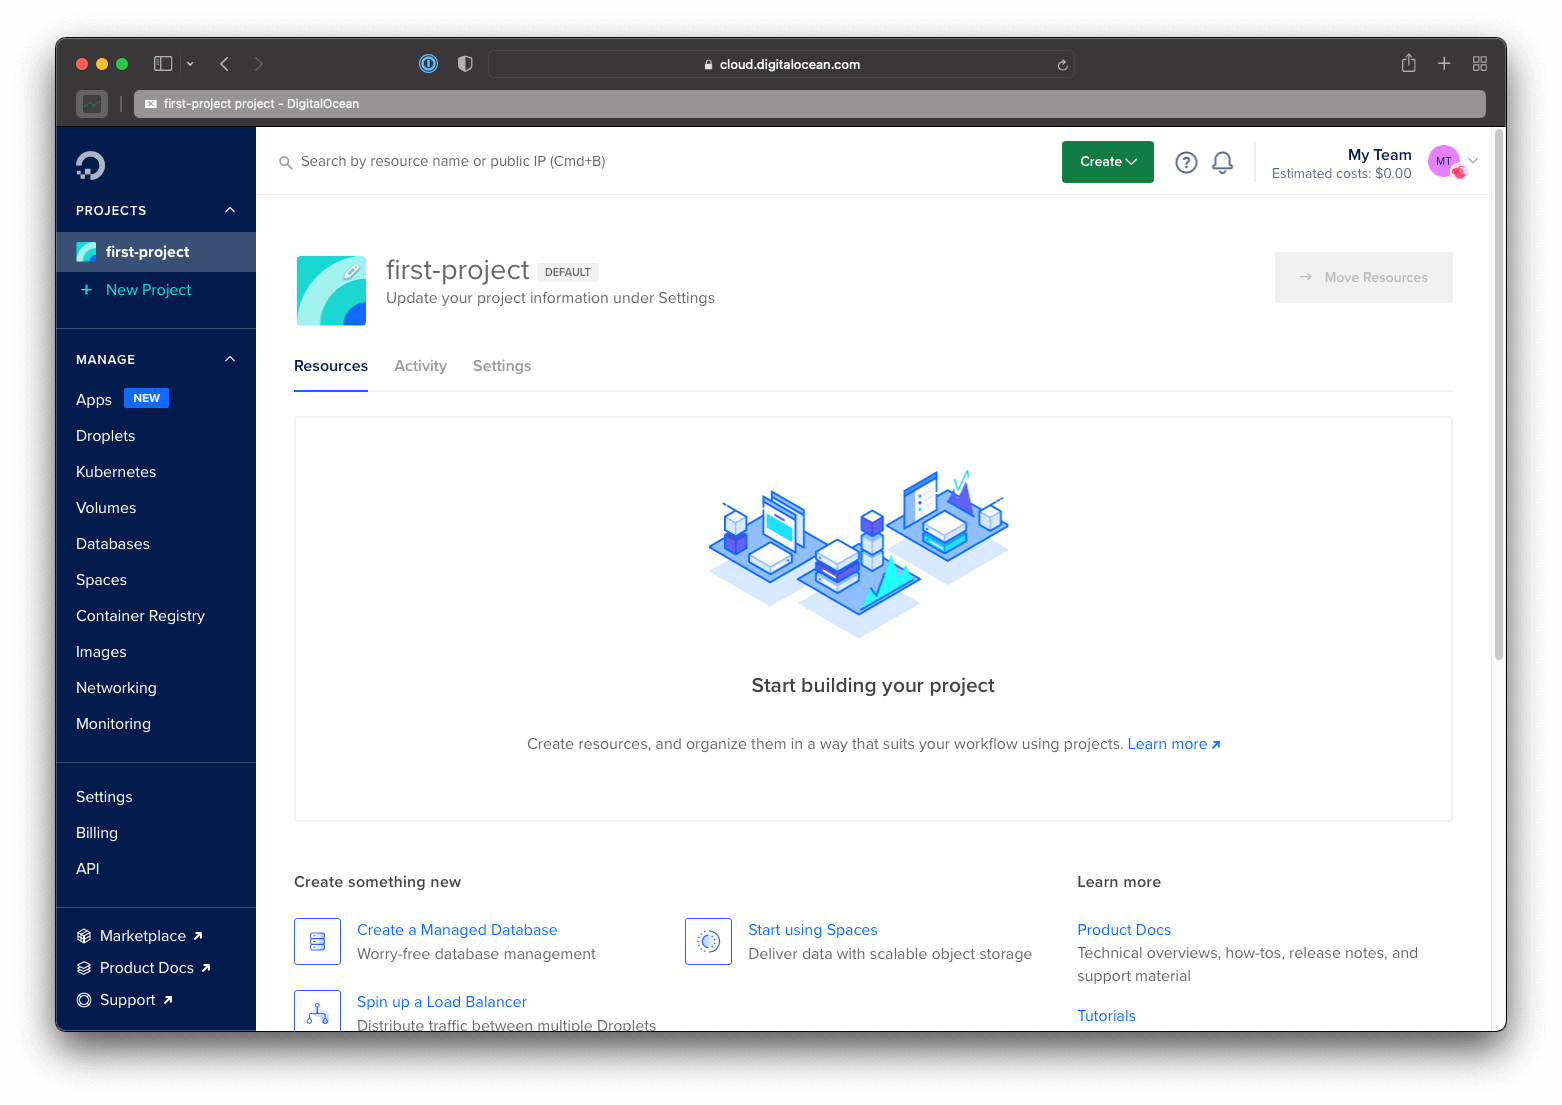This screenshot has height=1105, width=1562.
Task: Collapse the MANAGE section chevron
Action: tap(230, 359)
